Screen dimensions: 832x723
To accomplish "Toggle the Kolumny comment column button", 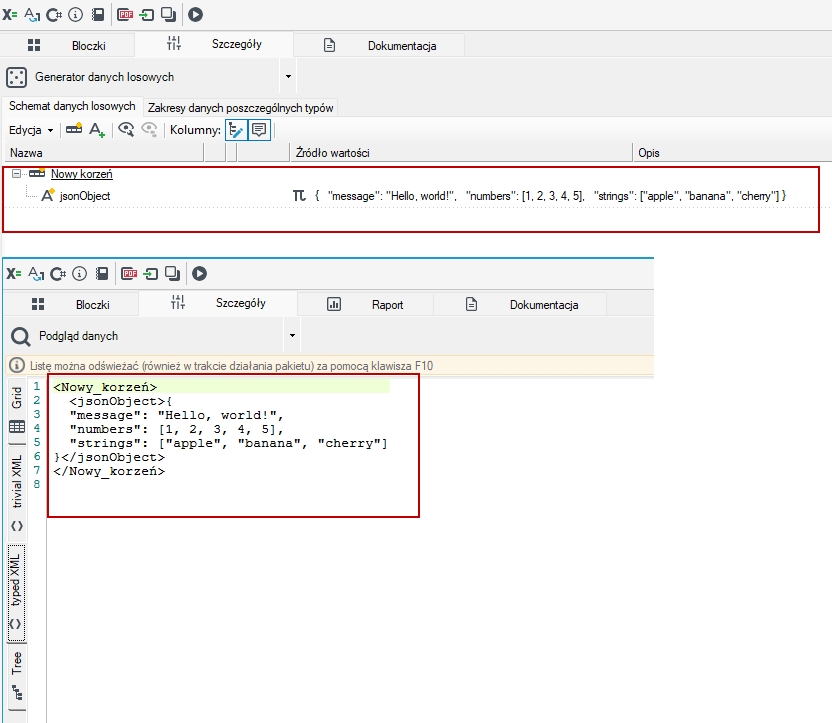I will 259,130.
